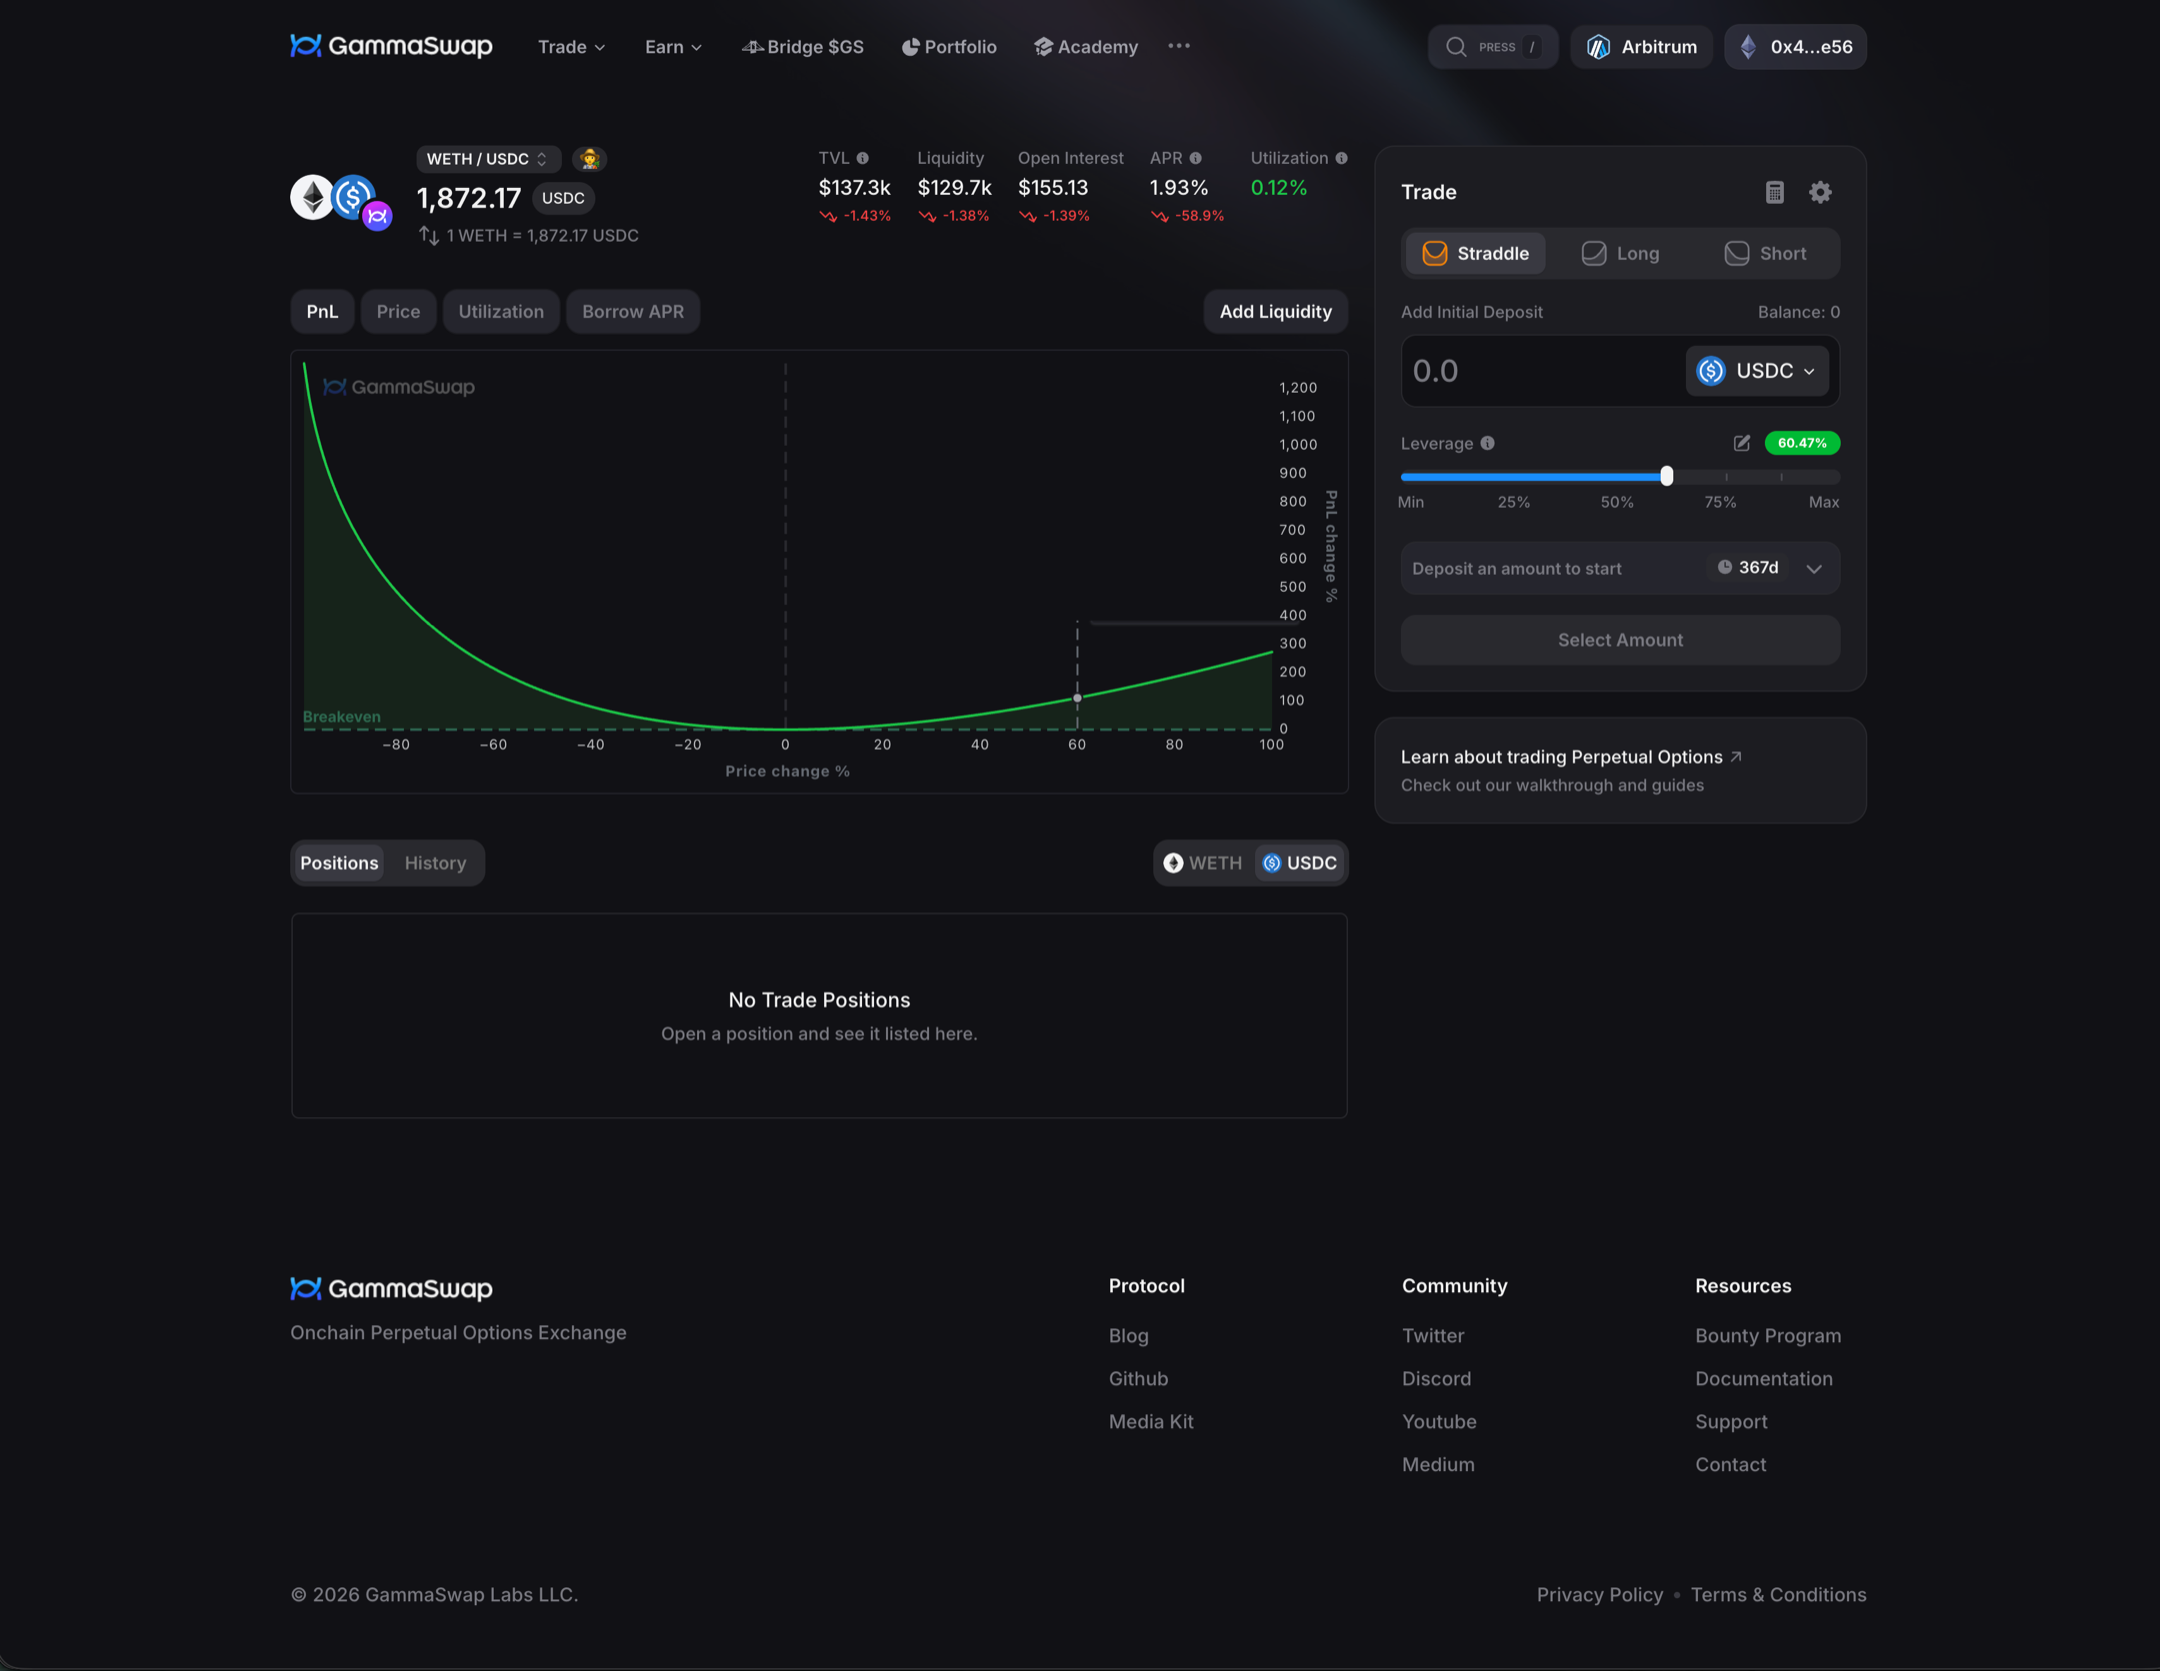The width and height of the screenshot is (2160, 1671).
Task: Open wallet 0x4...e56 menu
Action: point(1795,47)
